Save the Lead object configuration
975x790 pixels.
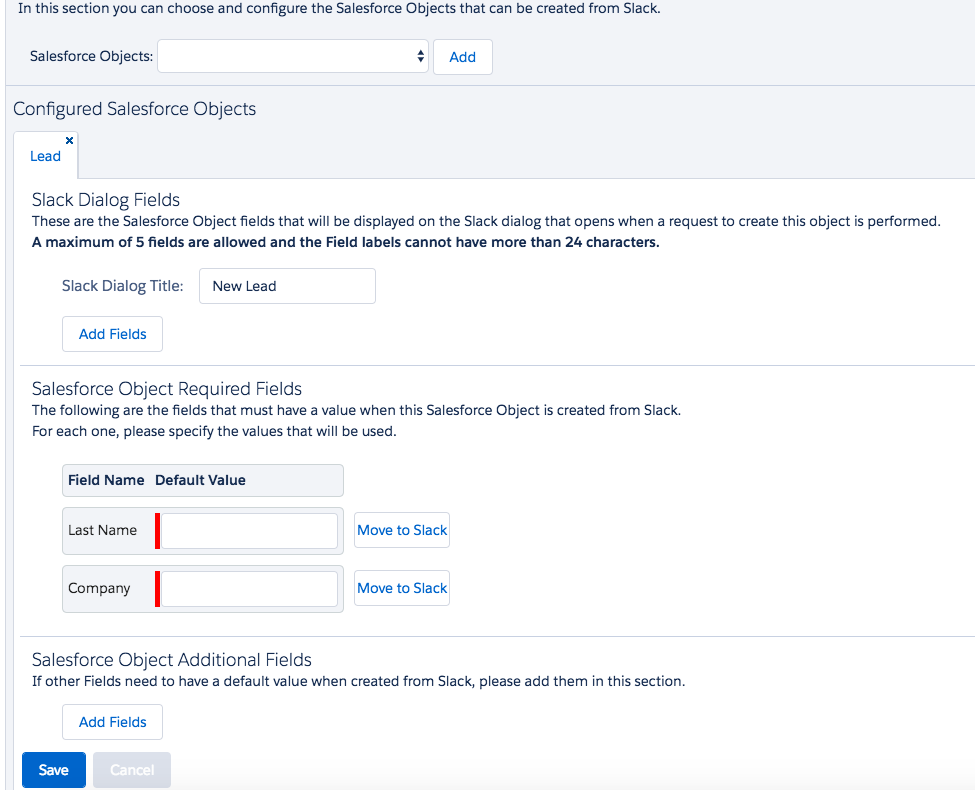pos(53,769)
